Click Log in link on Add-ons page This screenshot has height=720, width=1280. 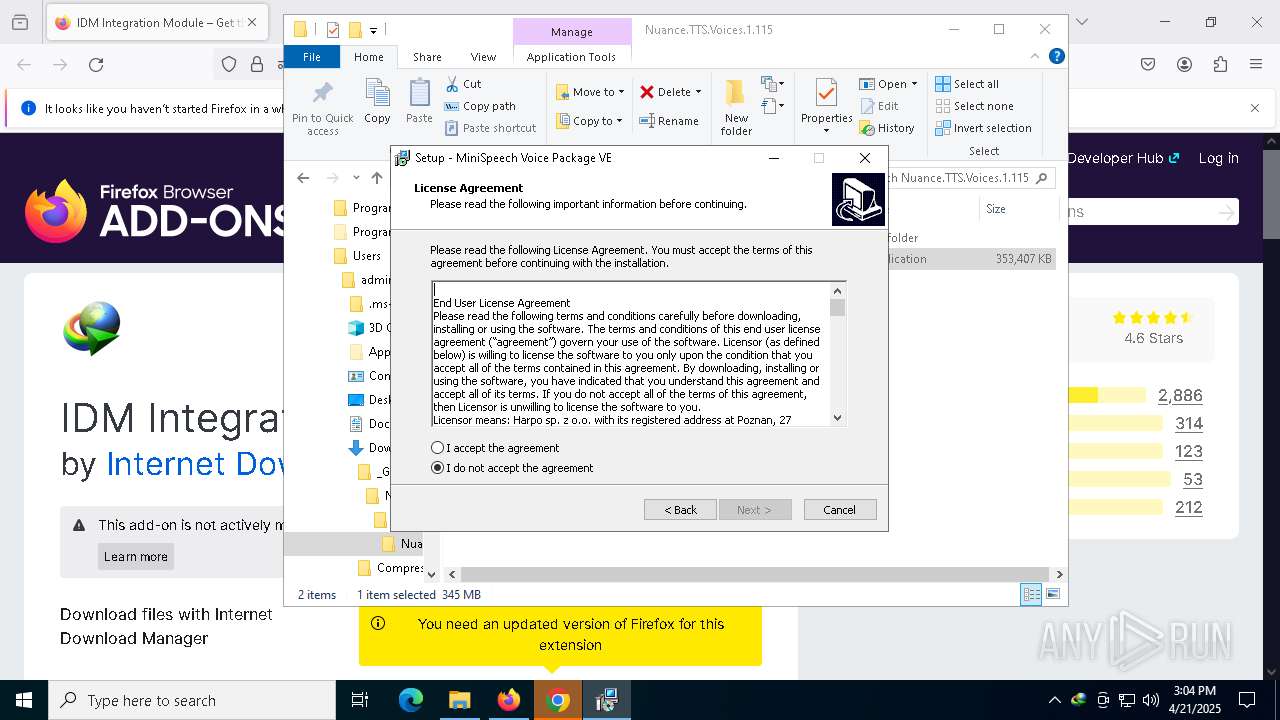pyautogui.click(x=1218, y=158)
